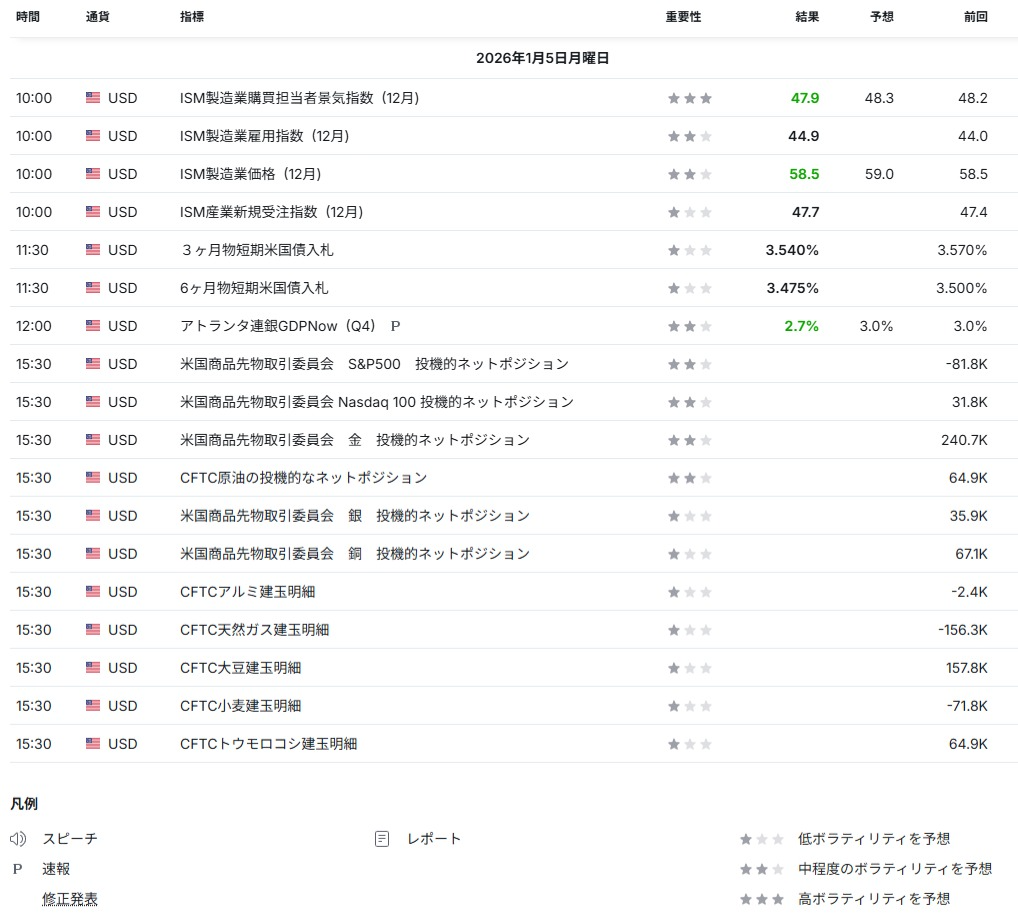Click the US flag in CFTC天然ガス建玉明細 row
Screen dimensions: 1018x916
(x=93, y=630)
